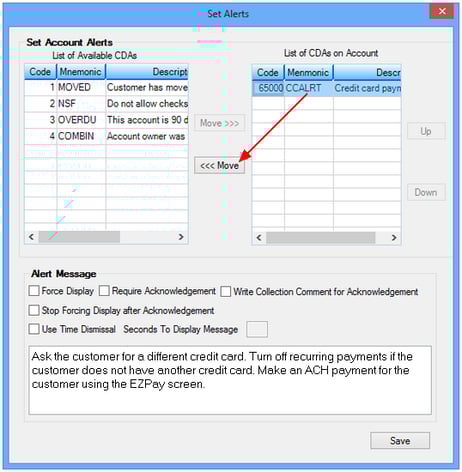The height and width of the screenshot is (472, 462).
Task: Click the <<< Move button
Action: coord(219,165)
